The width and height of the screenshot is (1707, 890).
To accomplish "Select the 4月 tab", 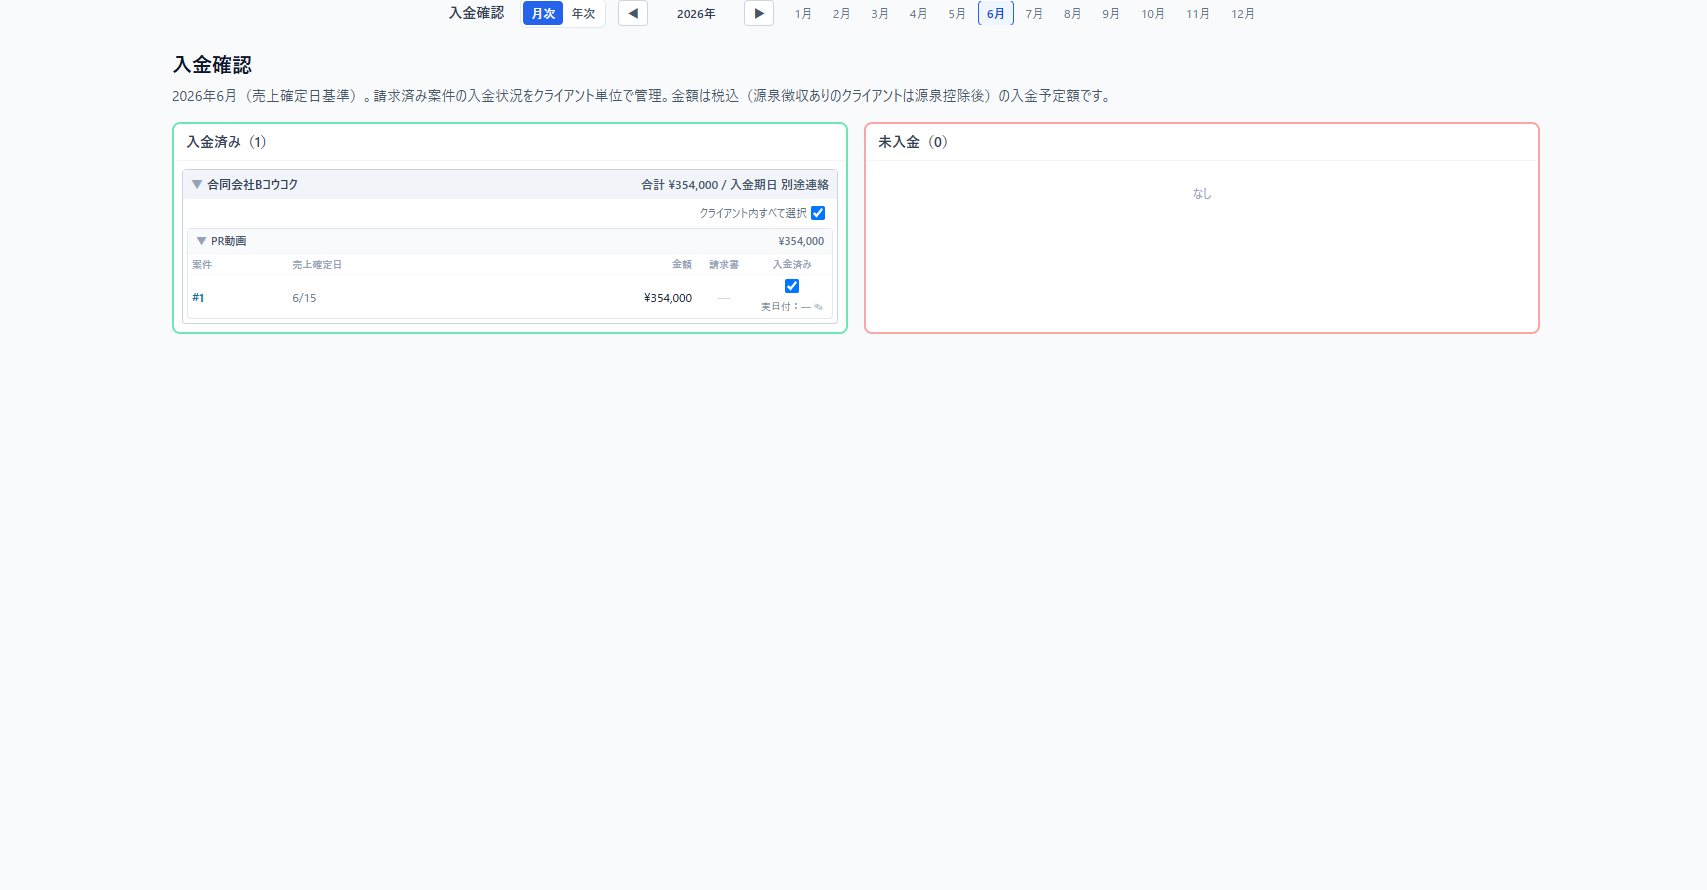I will (918, 13).
